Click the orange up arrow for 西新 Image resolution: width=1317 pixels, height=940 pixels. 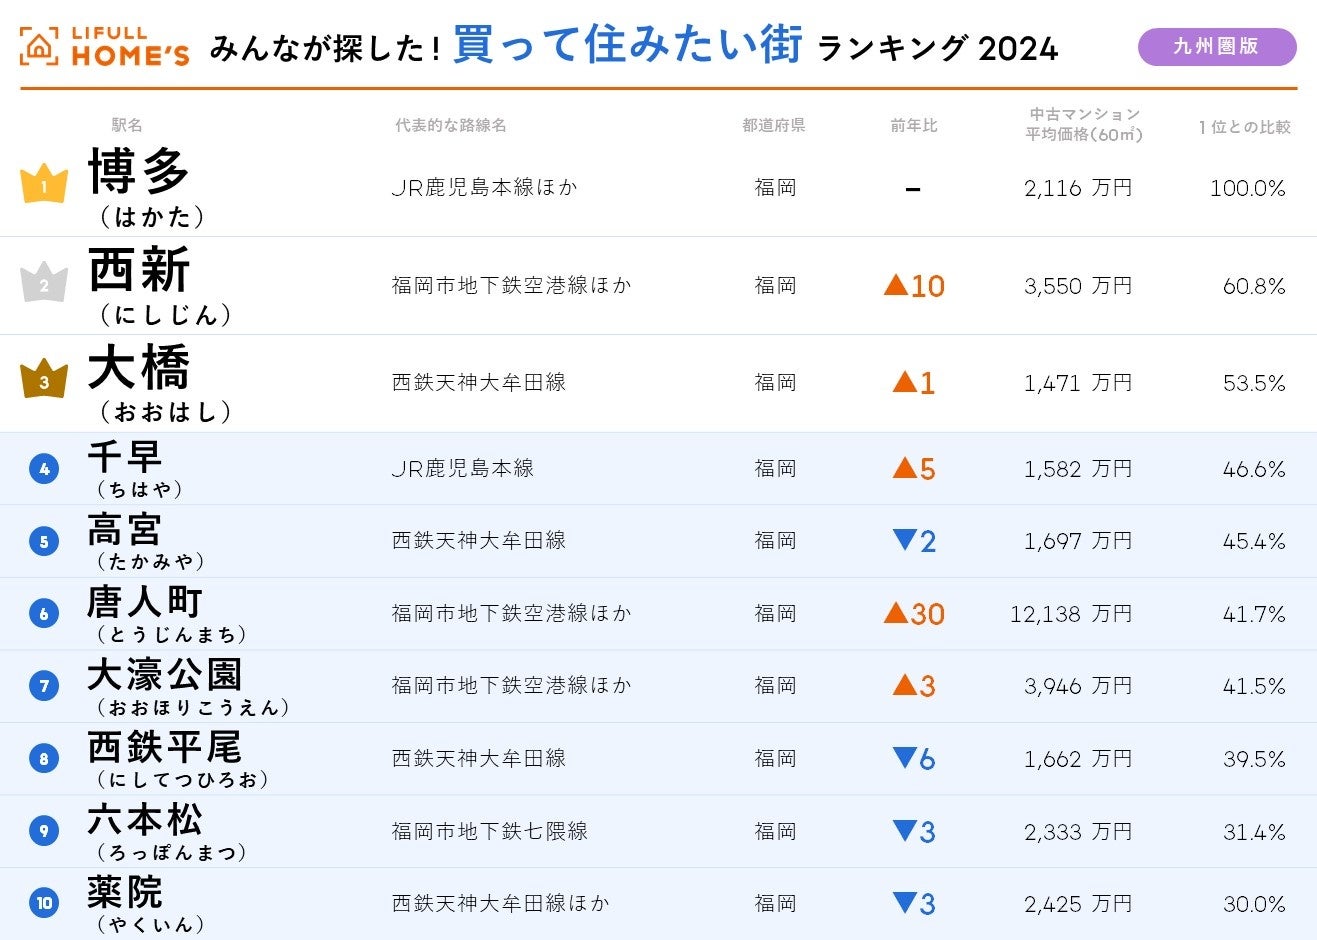[x=896, y=285]
